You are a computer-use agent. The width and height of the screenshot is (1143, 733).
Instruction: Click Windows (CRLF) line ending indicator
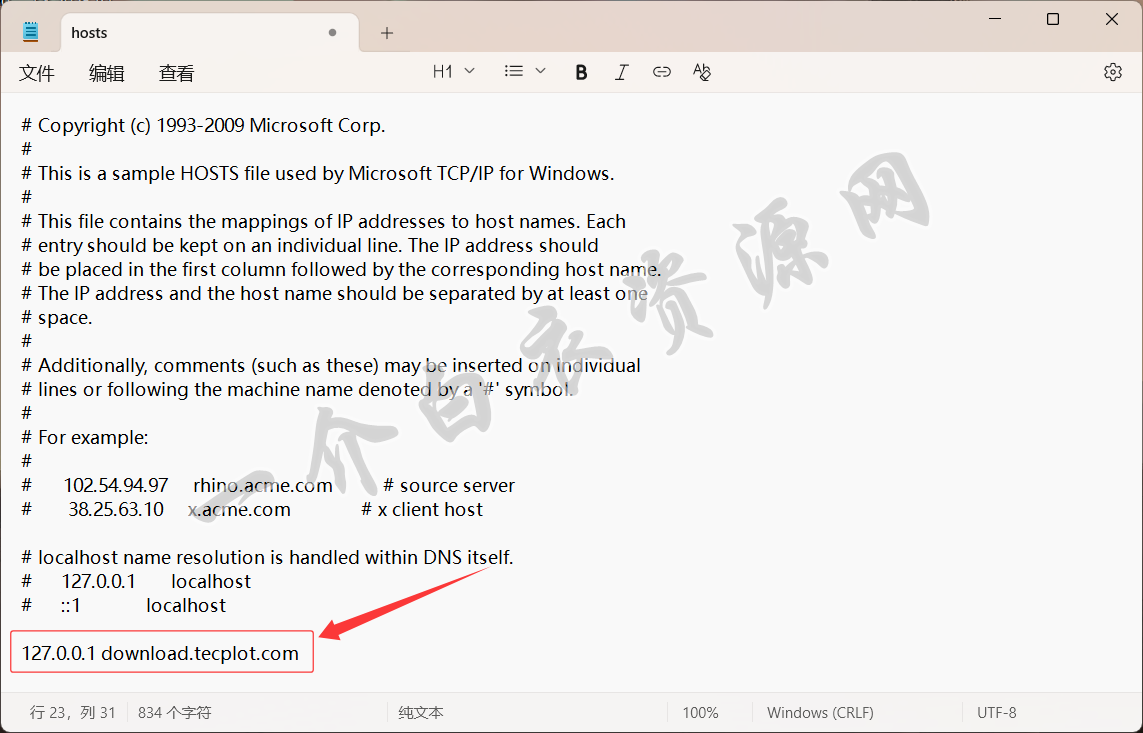[x=820, y=713]
